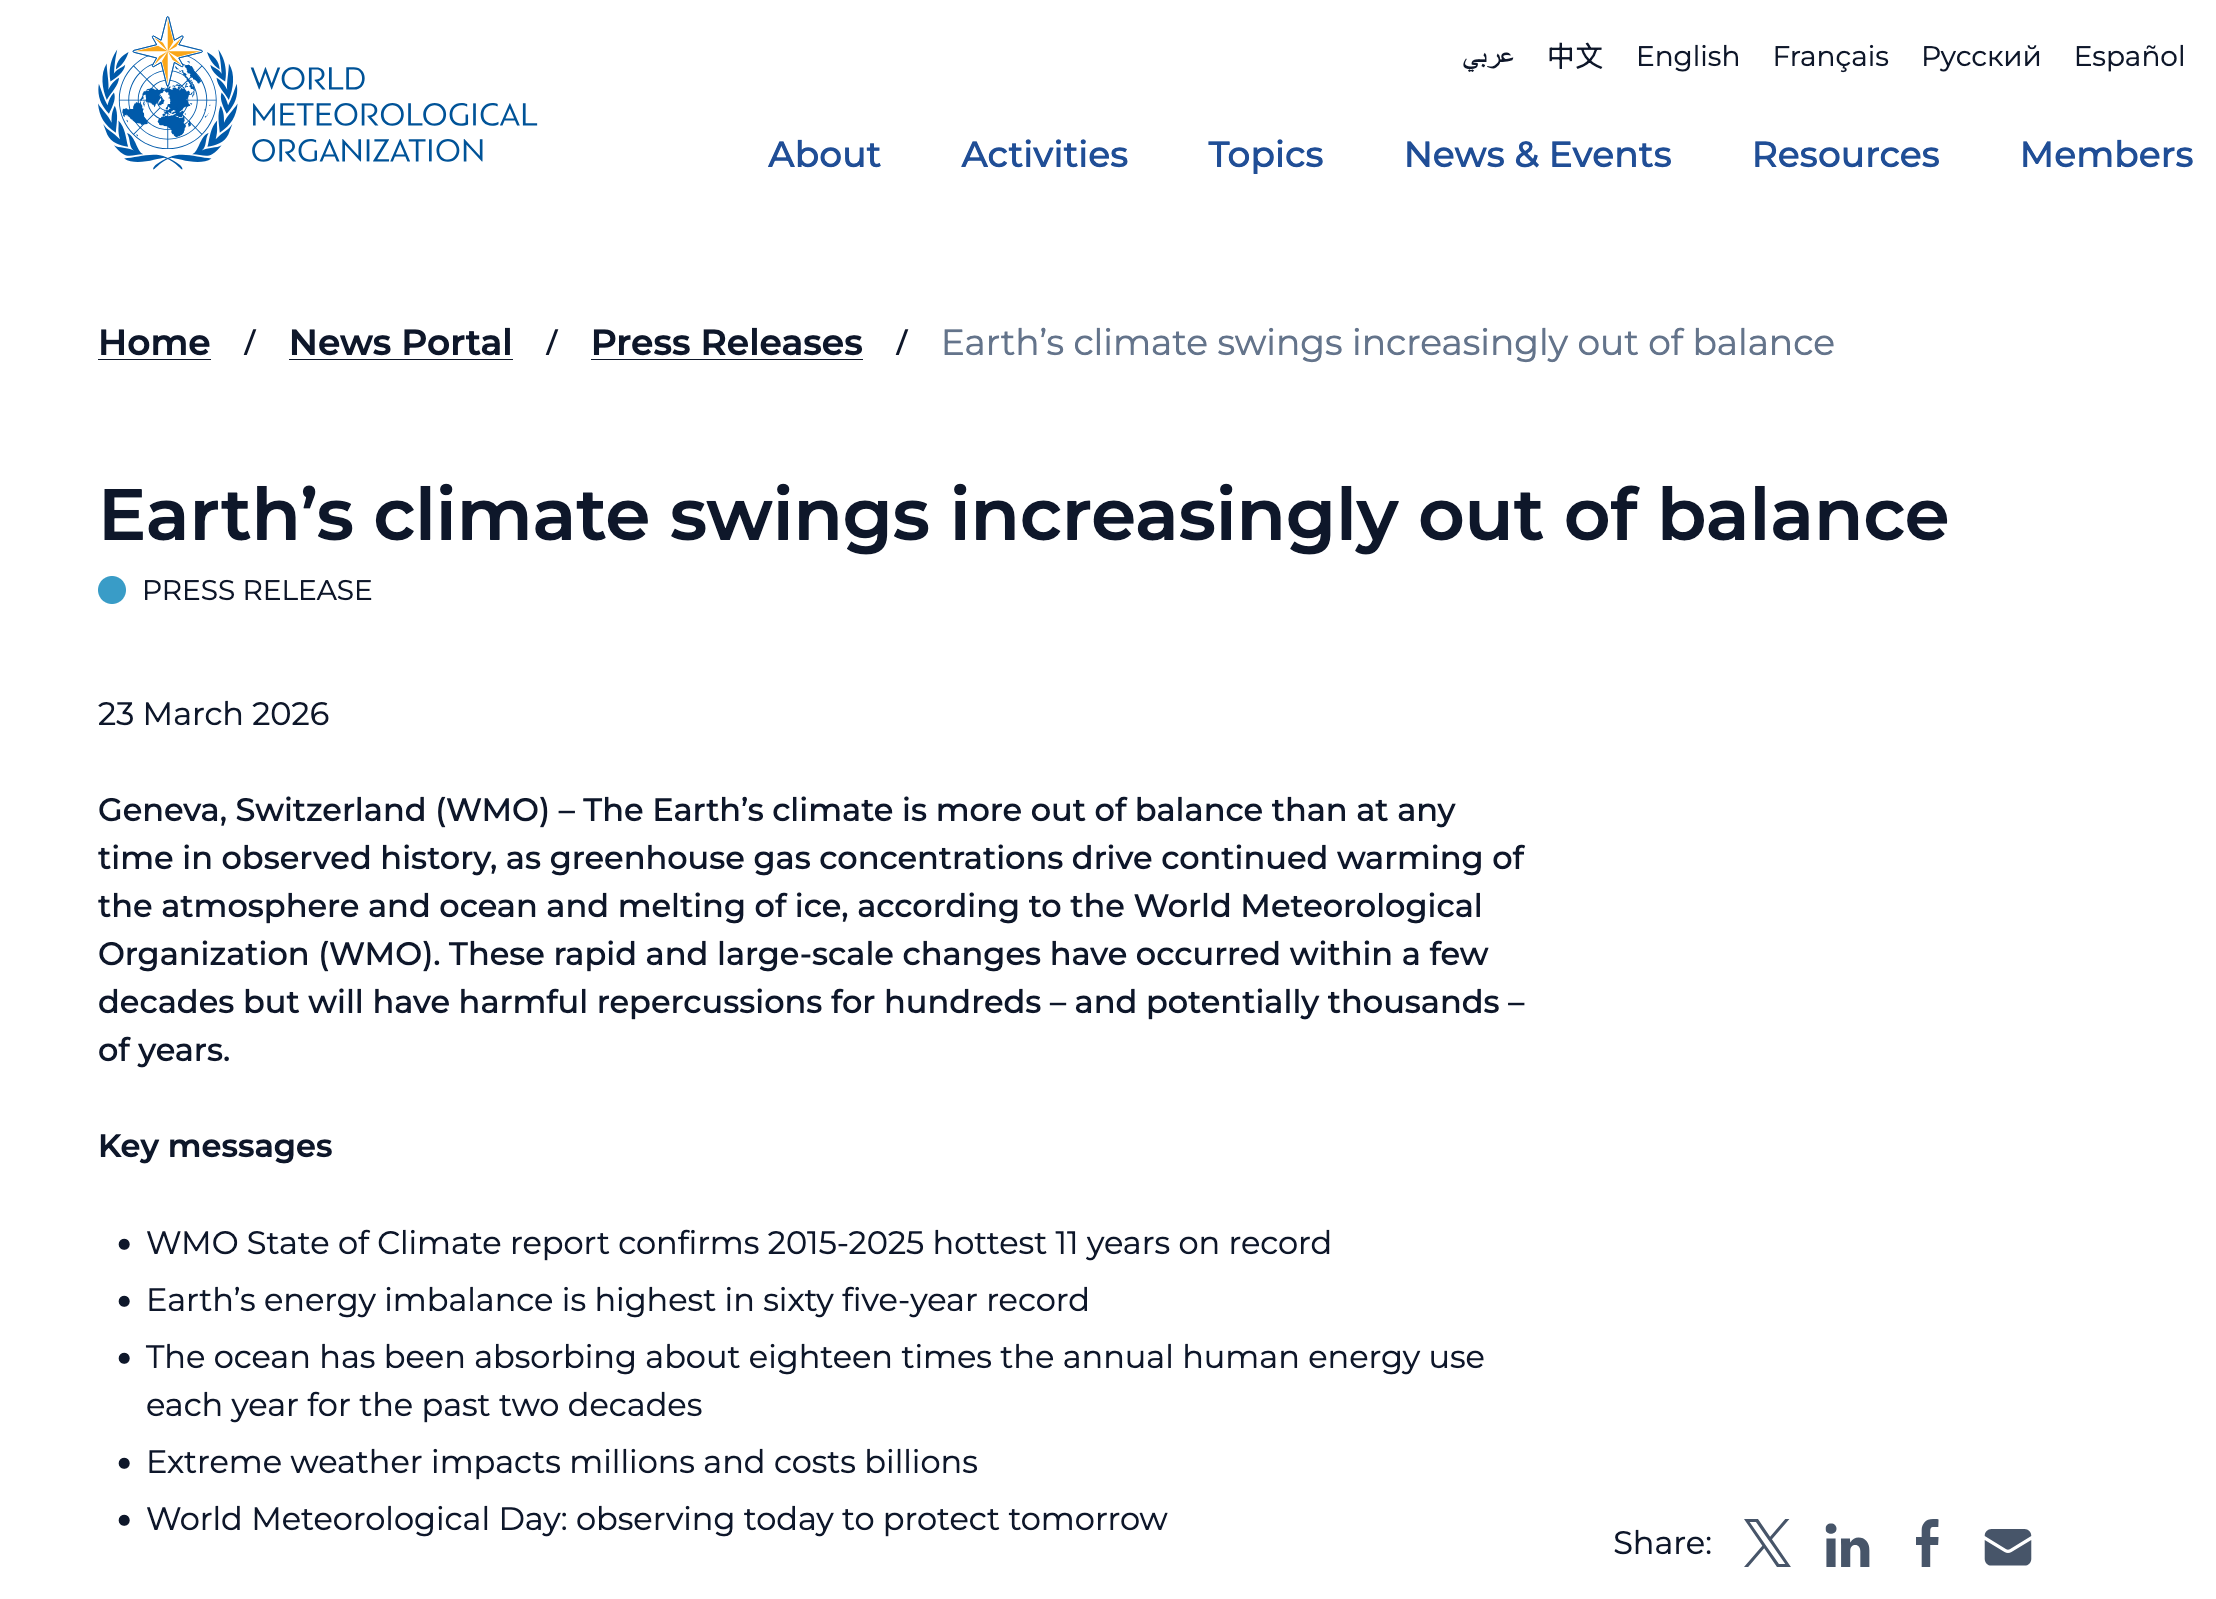Open the Resources navigation item
The image size is (2216, 1599).
click(1845, 155)
